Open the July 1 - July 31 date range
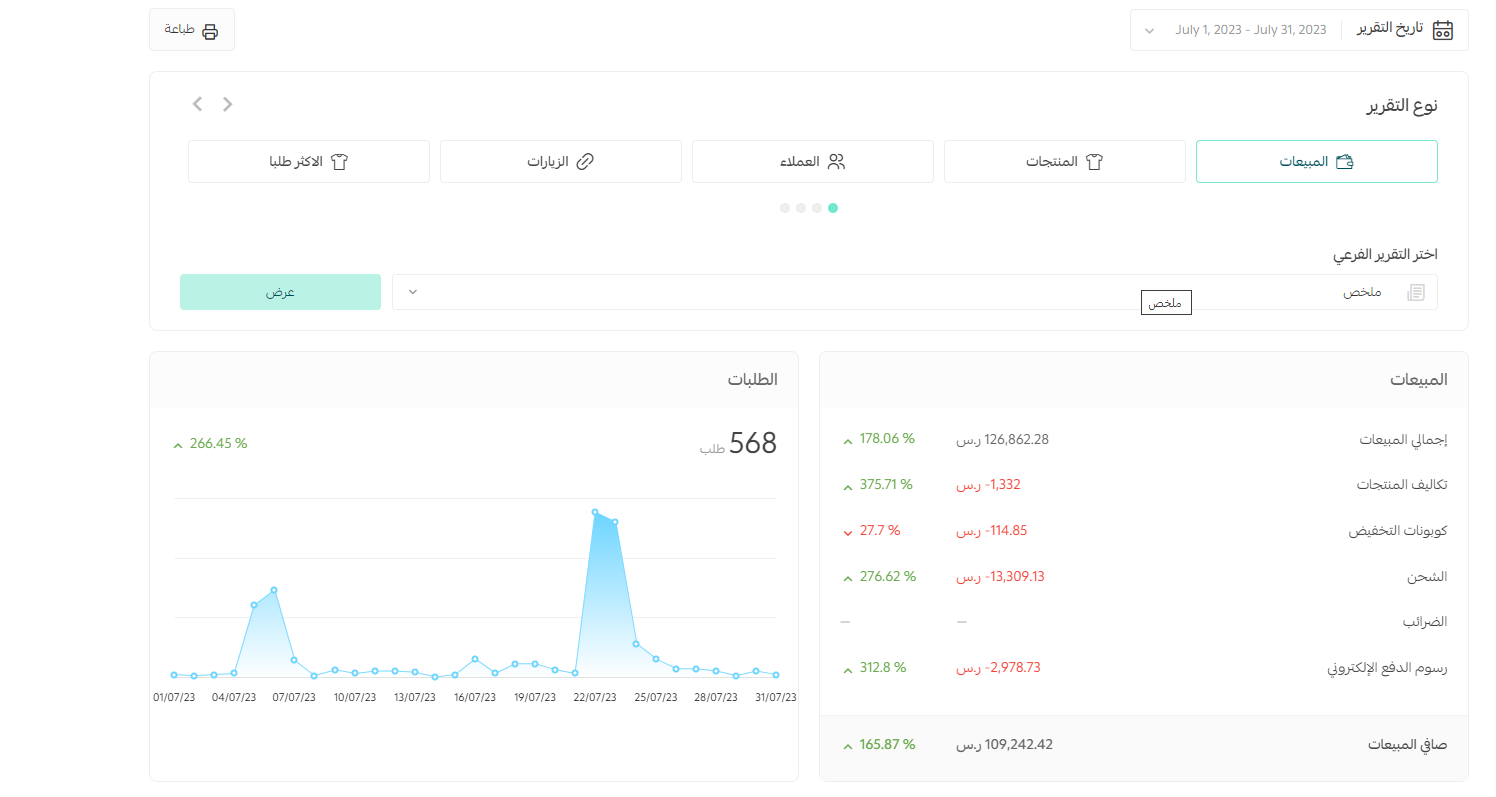This screenshot has height=797, width=1496. coord(1250,30)
